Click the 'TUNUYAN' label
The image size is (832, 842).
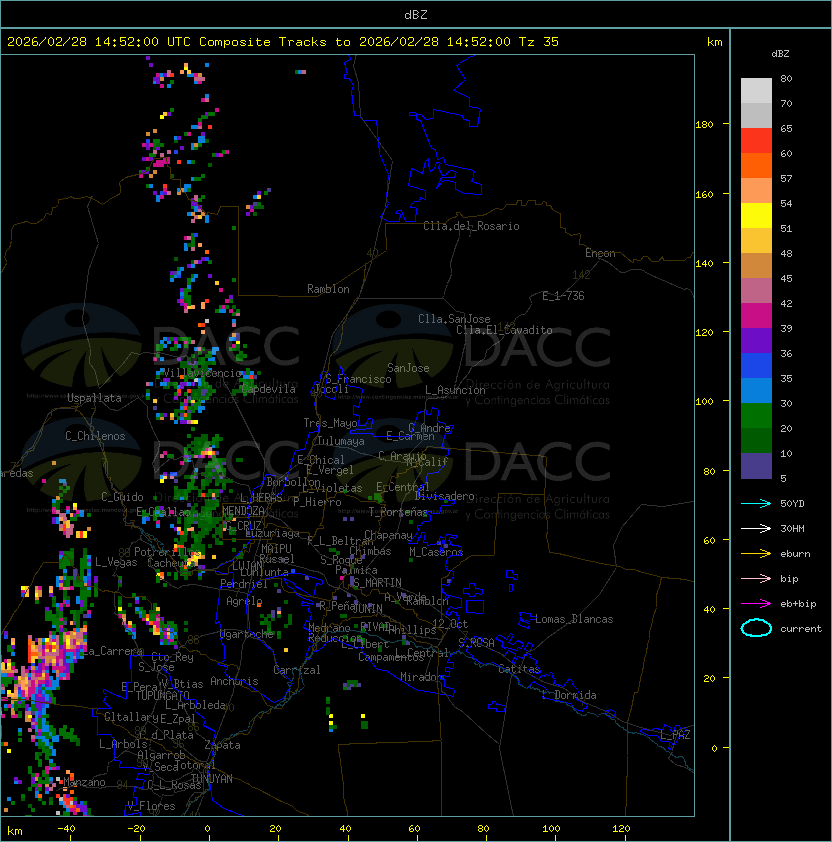pos(212,778)
